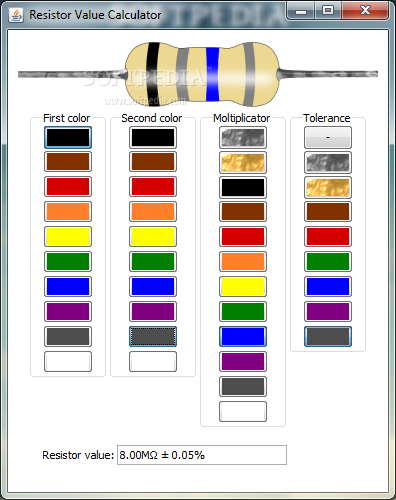Viewport: 396px width, 500px height.
Task: Set Moltiplicator to black
Action: [243, 187]
